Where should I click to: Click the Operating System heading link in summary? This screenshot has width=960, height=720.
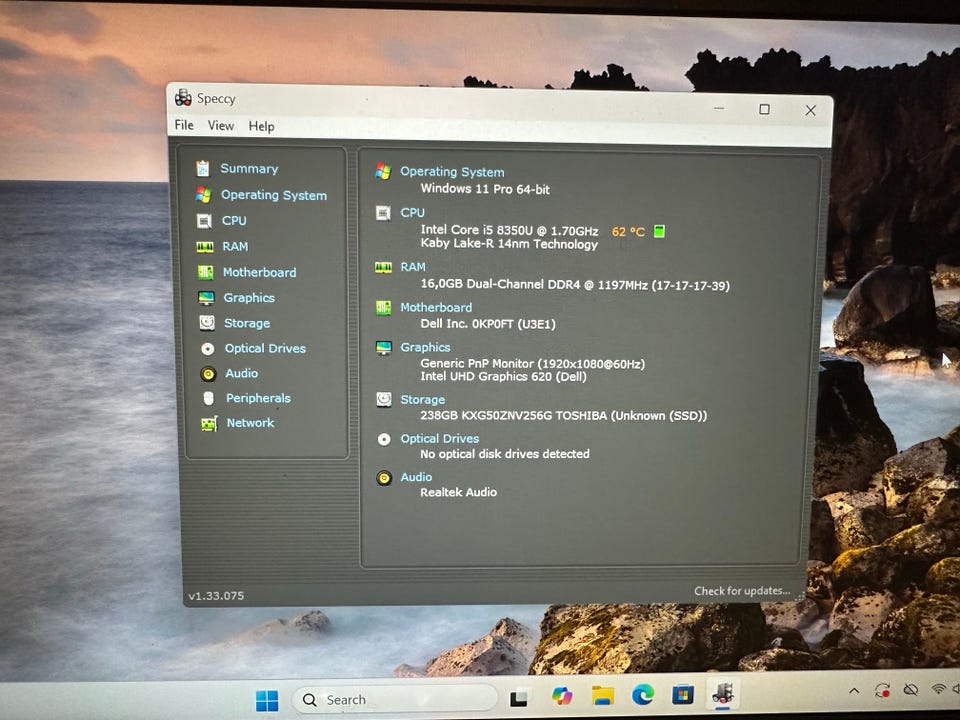[452, 172]
